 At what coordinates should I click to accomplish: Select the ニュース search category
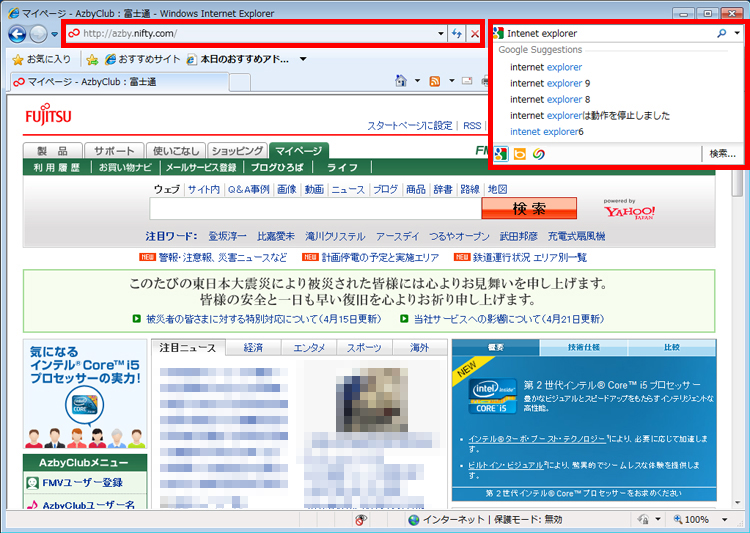[348, 189]
